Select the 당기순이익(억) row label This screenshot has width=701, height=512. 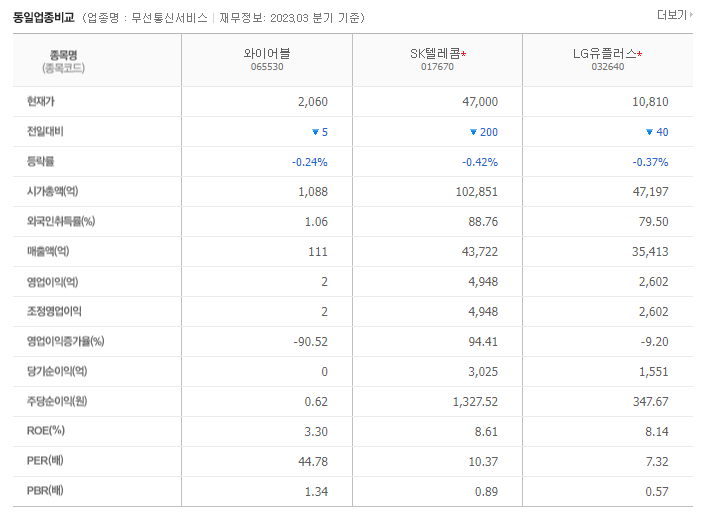(x=57, y=372)
